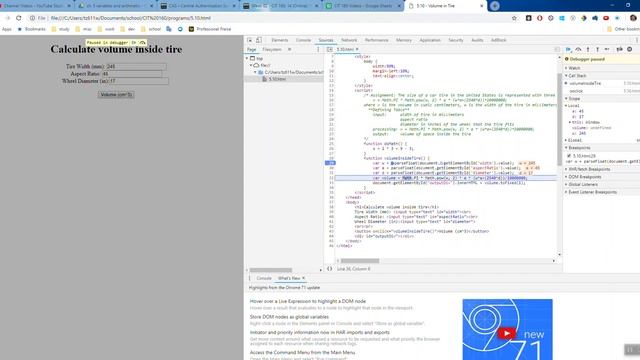Image resolution: width=640 pixels, height=360 pixels.
Task: Open the school bookmarks folder
Action: point(150,29)
